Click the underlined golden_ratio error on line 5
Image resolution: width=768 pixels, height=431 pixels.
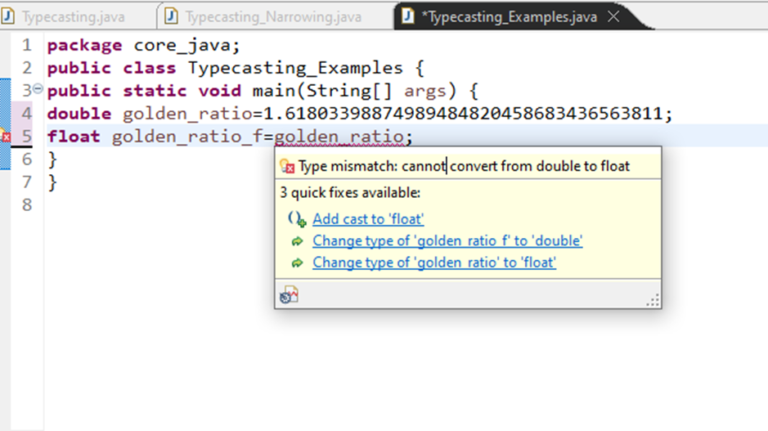click(339, 136)
